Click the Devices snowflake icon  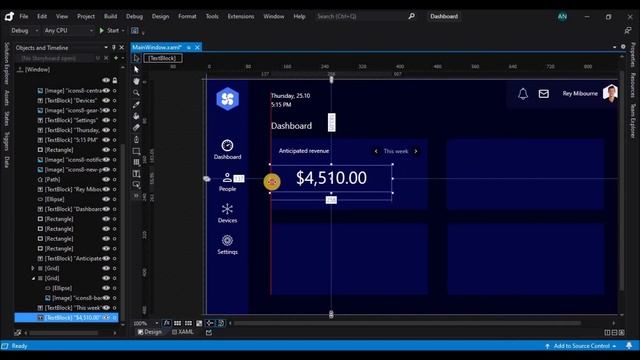click(x=227, y=209)
